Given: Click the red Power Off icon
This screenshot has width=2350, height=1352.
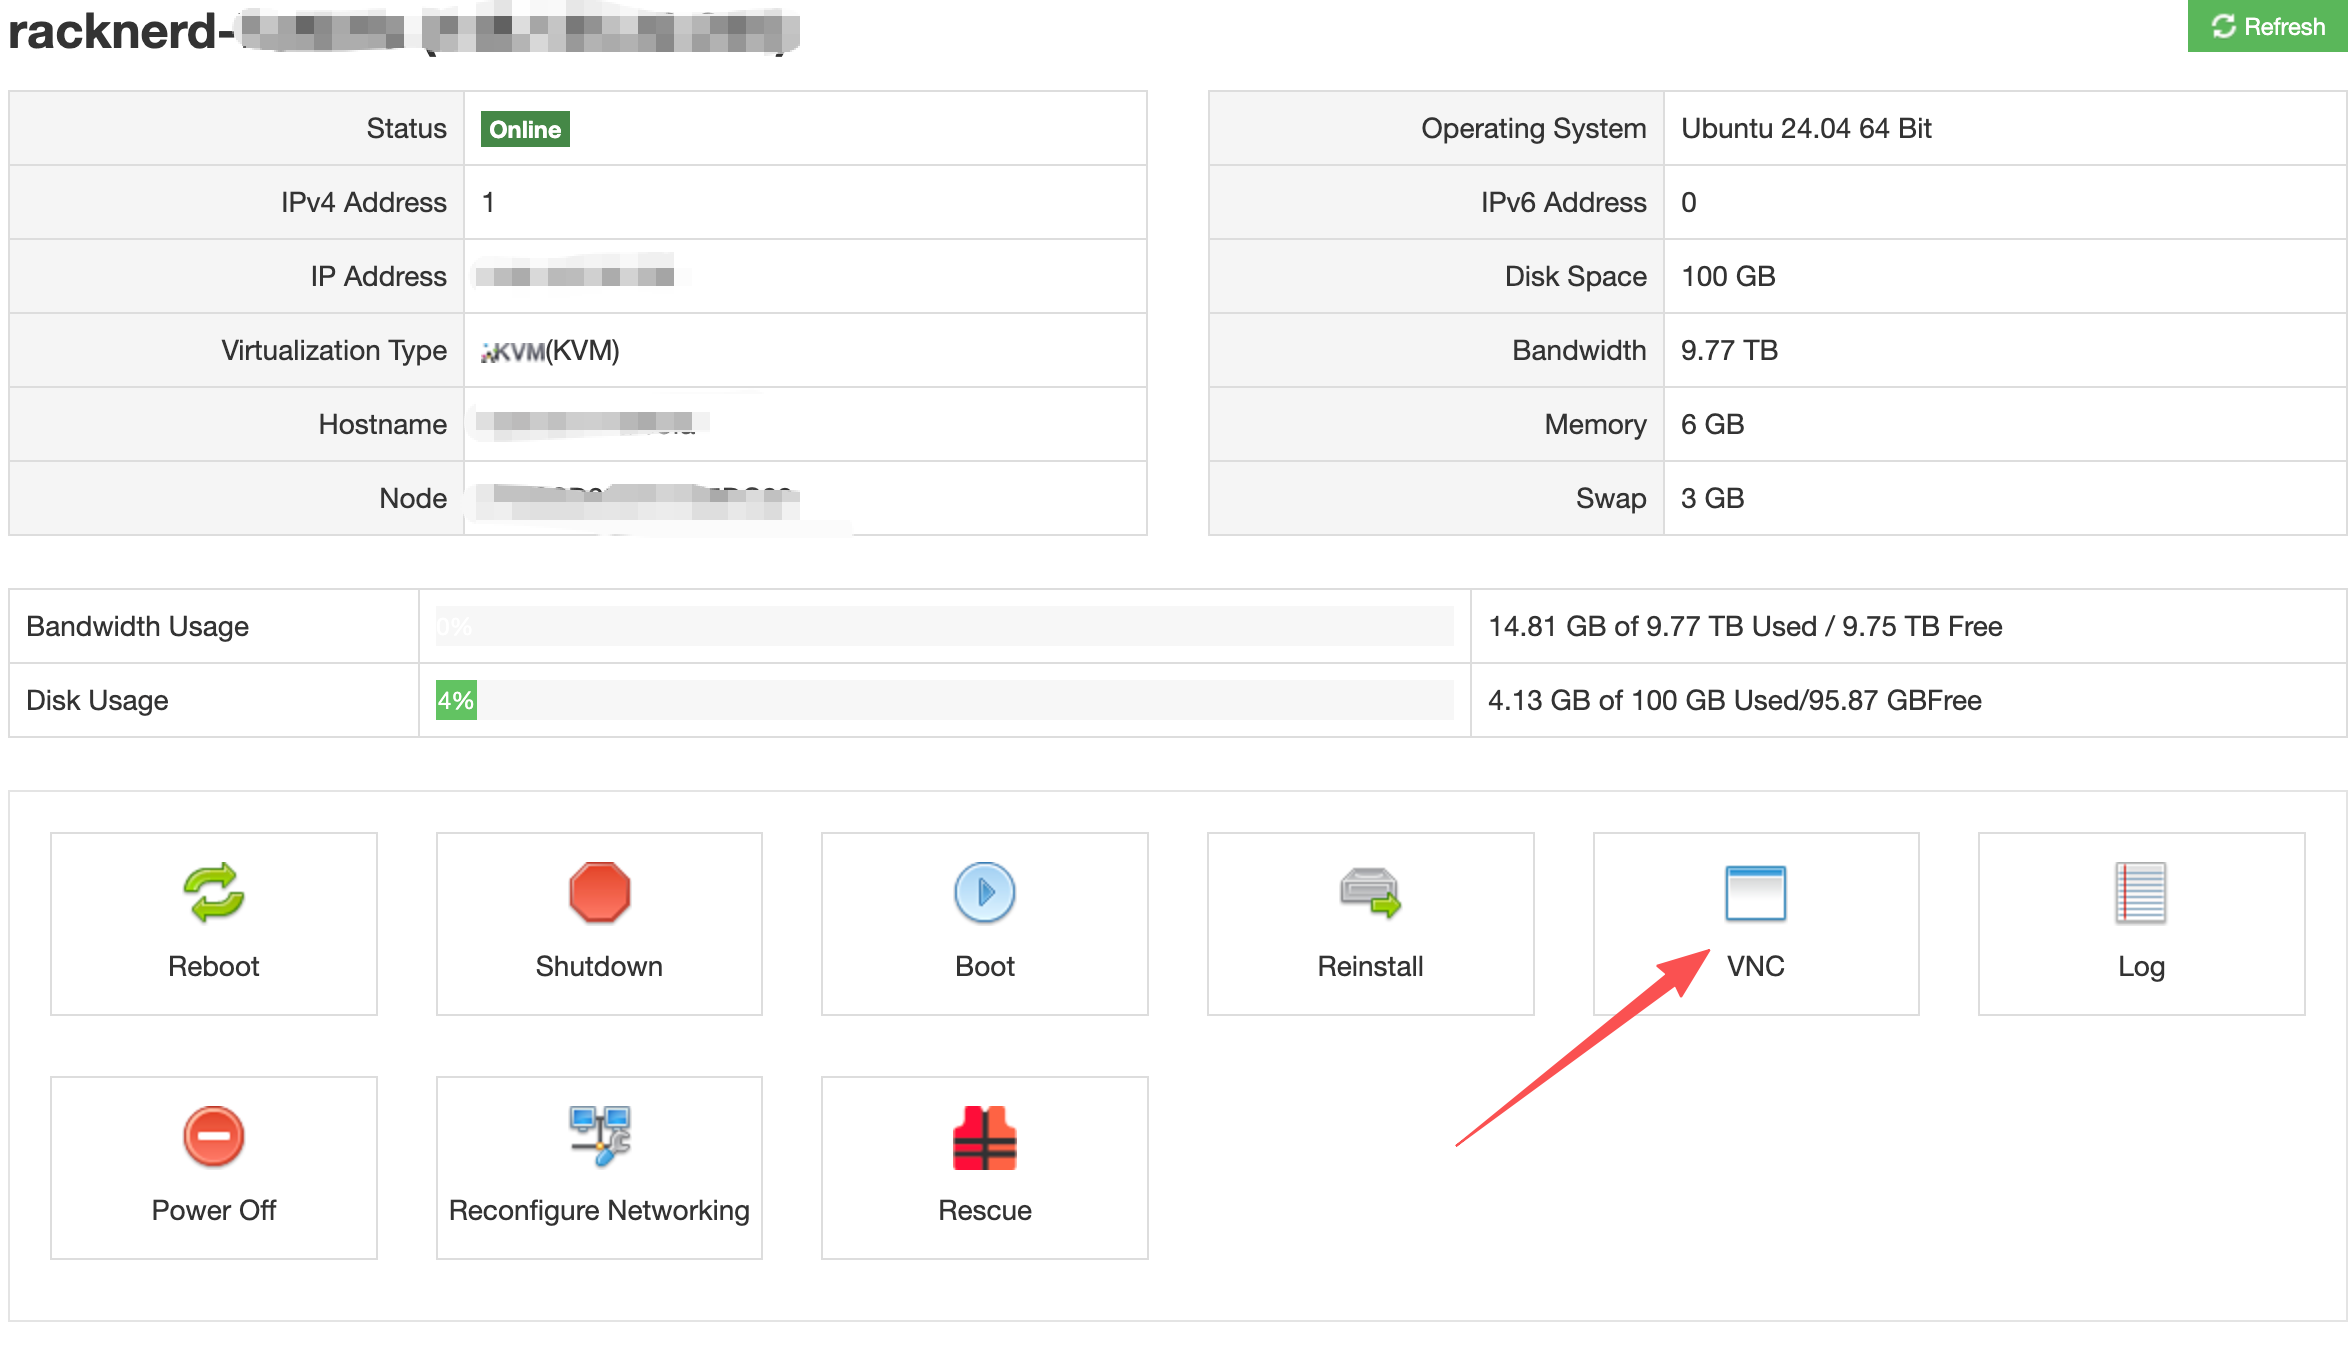Looking at the screenshot, I should [214, 1136].
